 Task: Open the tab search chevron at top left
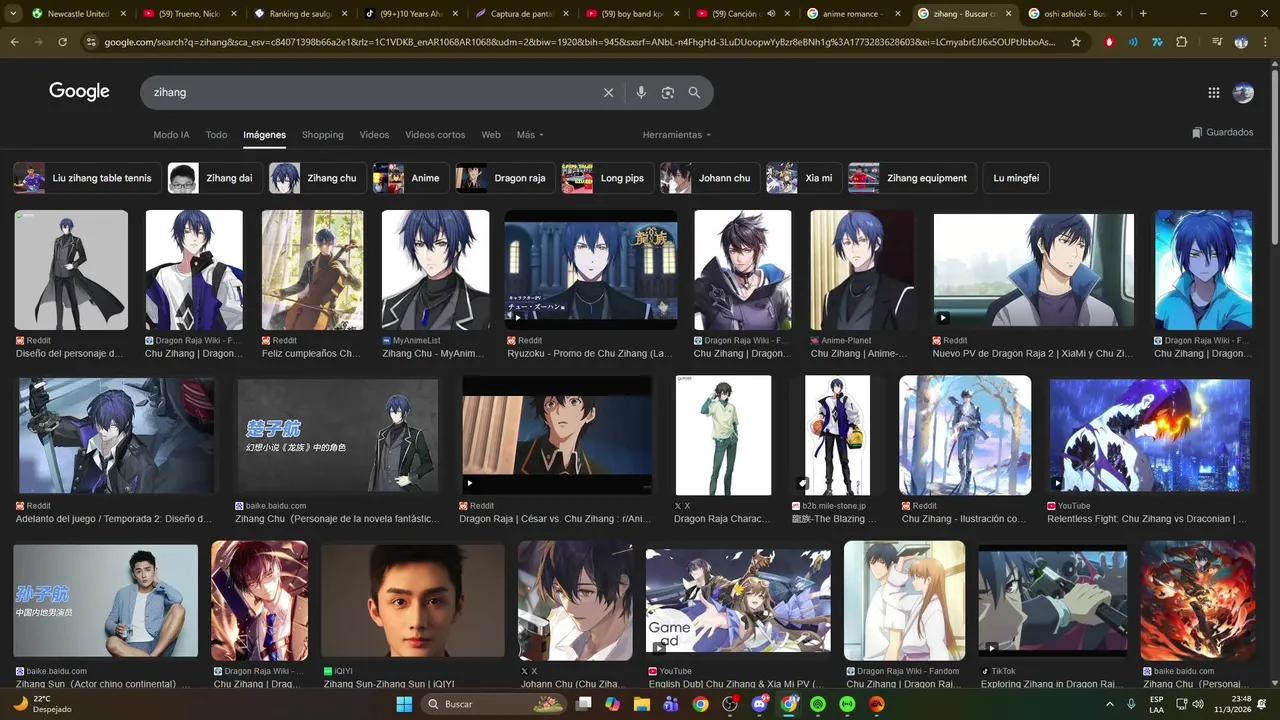[x=13, y=14]
